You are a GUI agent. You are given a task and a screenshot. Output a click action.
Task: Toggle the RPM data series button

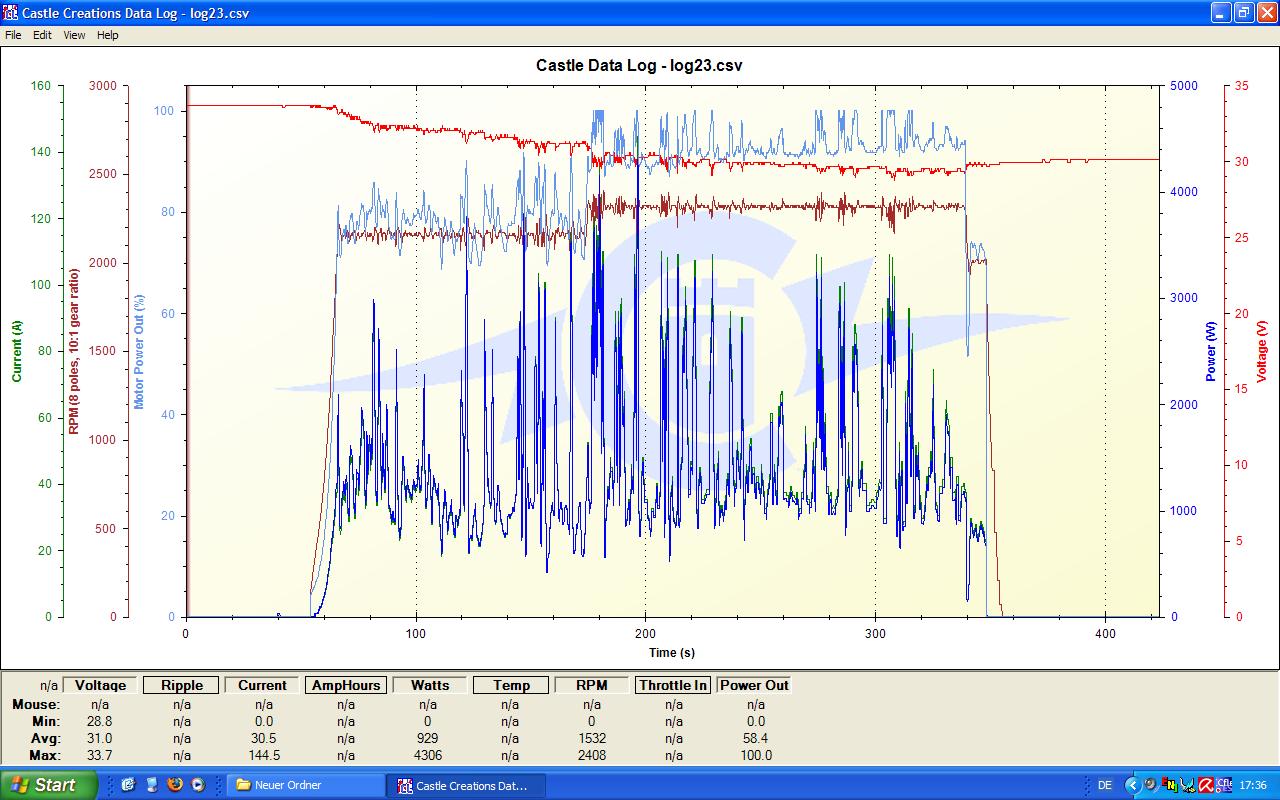[591, 685]
